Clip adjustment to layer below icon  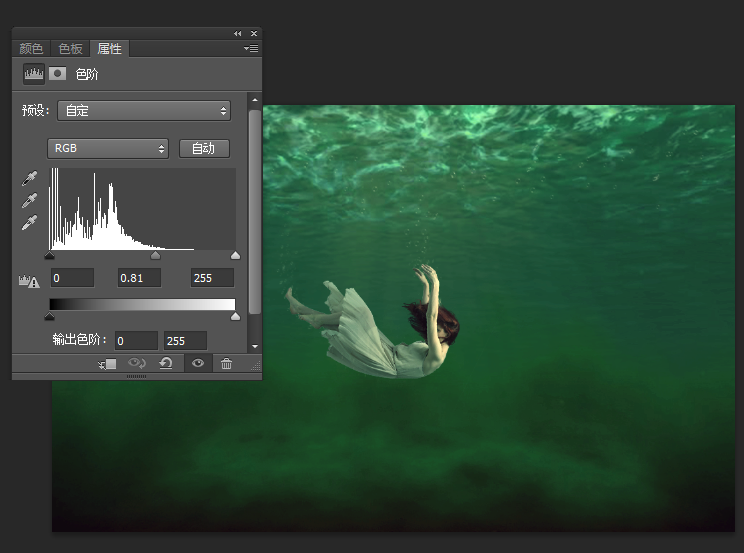[x=107, y=364]
